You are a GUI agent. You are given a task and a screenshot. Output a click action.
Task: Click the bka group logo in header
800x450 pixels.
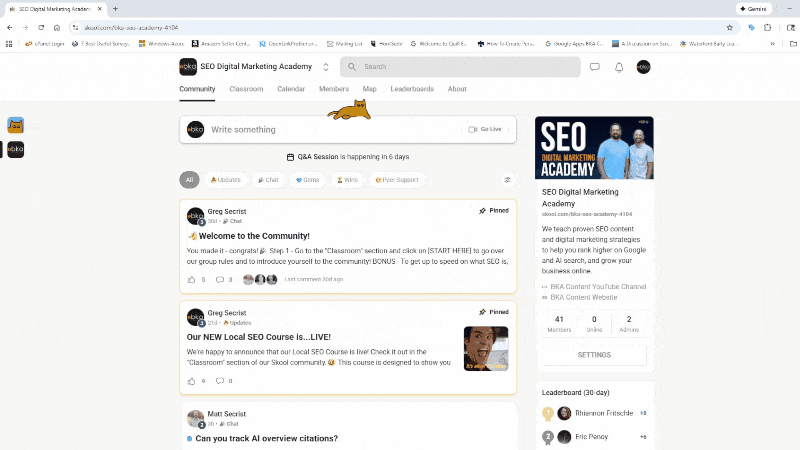188,67
